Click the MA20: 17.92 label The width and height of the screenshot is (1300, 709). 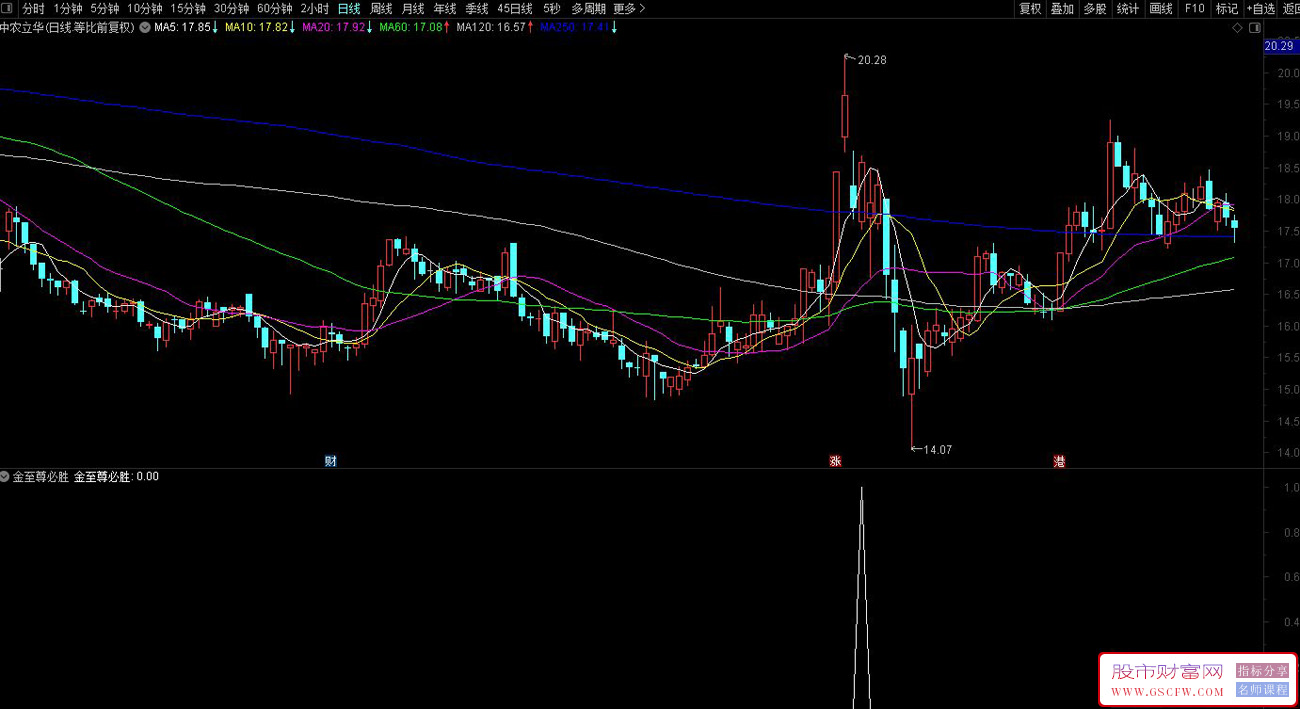pyautogui.click(x=332, y=28)
